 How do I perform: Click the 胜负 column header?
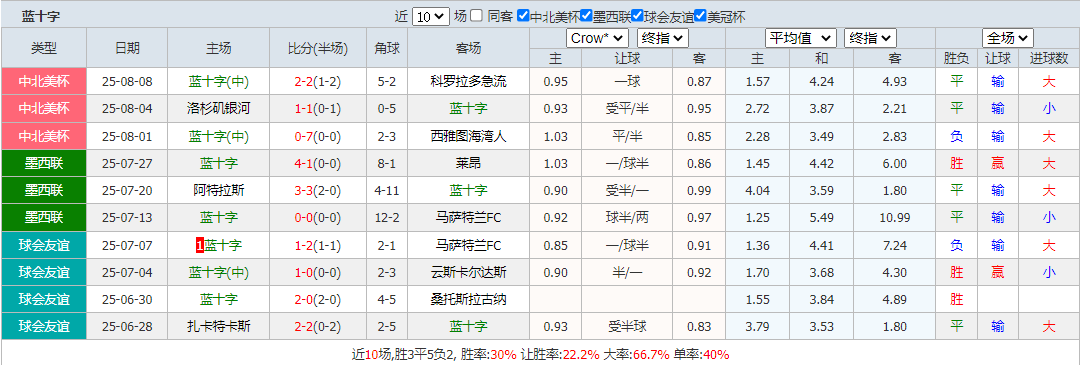[957, 59]
